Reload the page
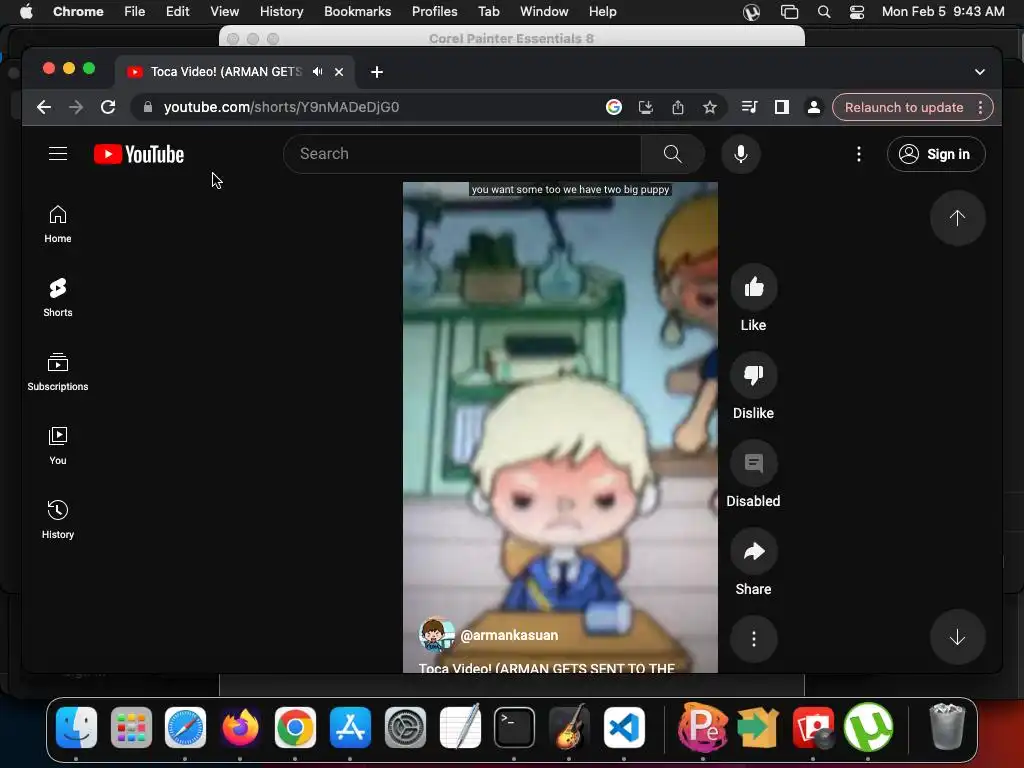This screenshot has height=768, width=1024. (x=108, y=107)
